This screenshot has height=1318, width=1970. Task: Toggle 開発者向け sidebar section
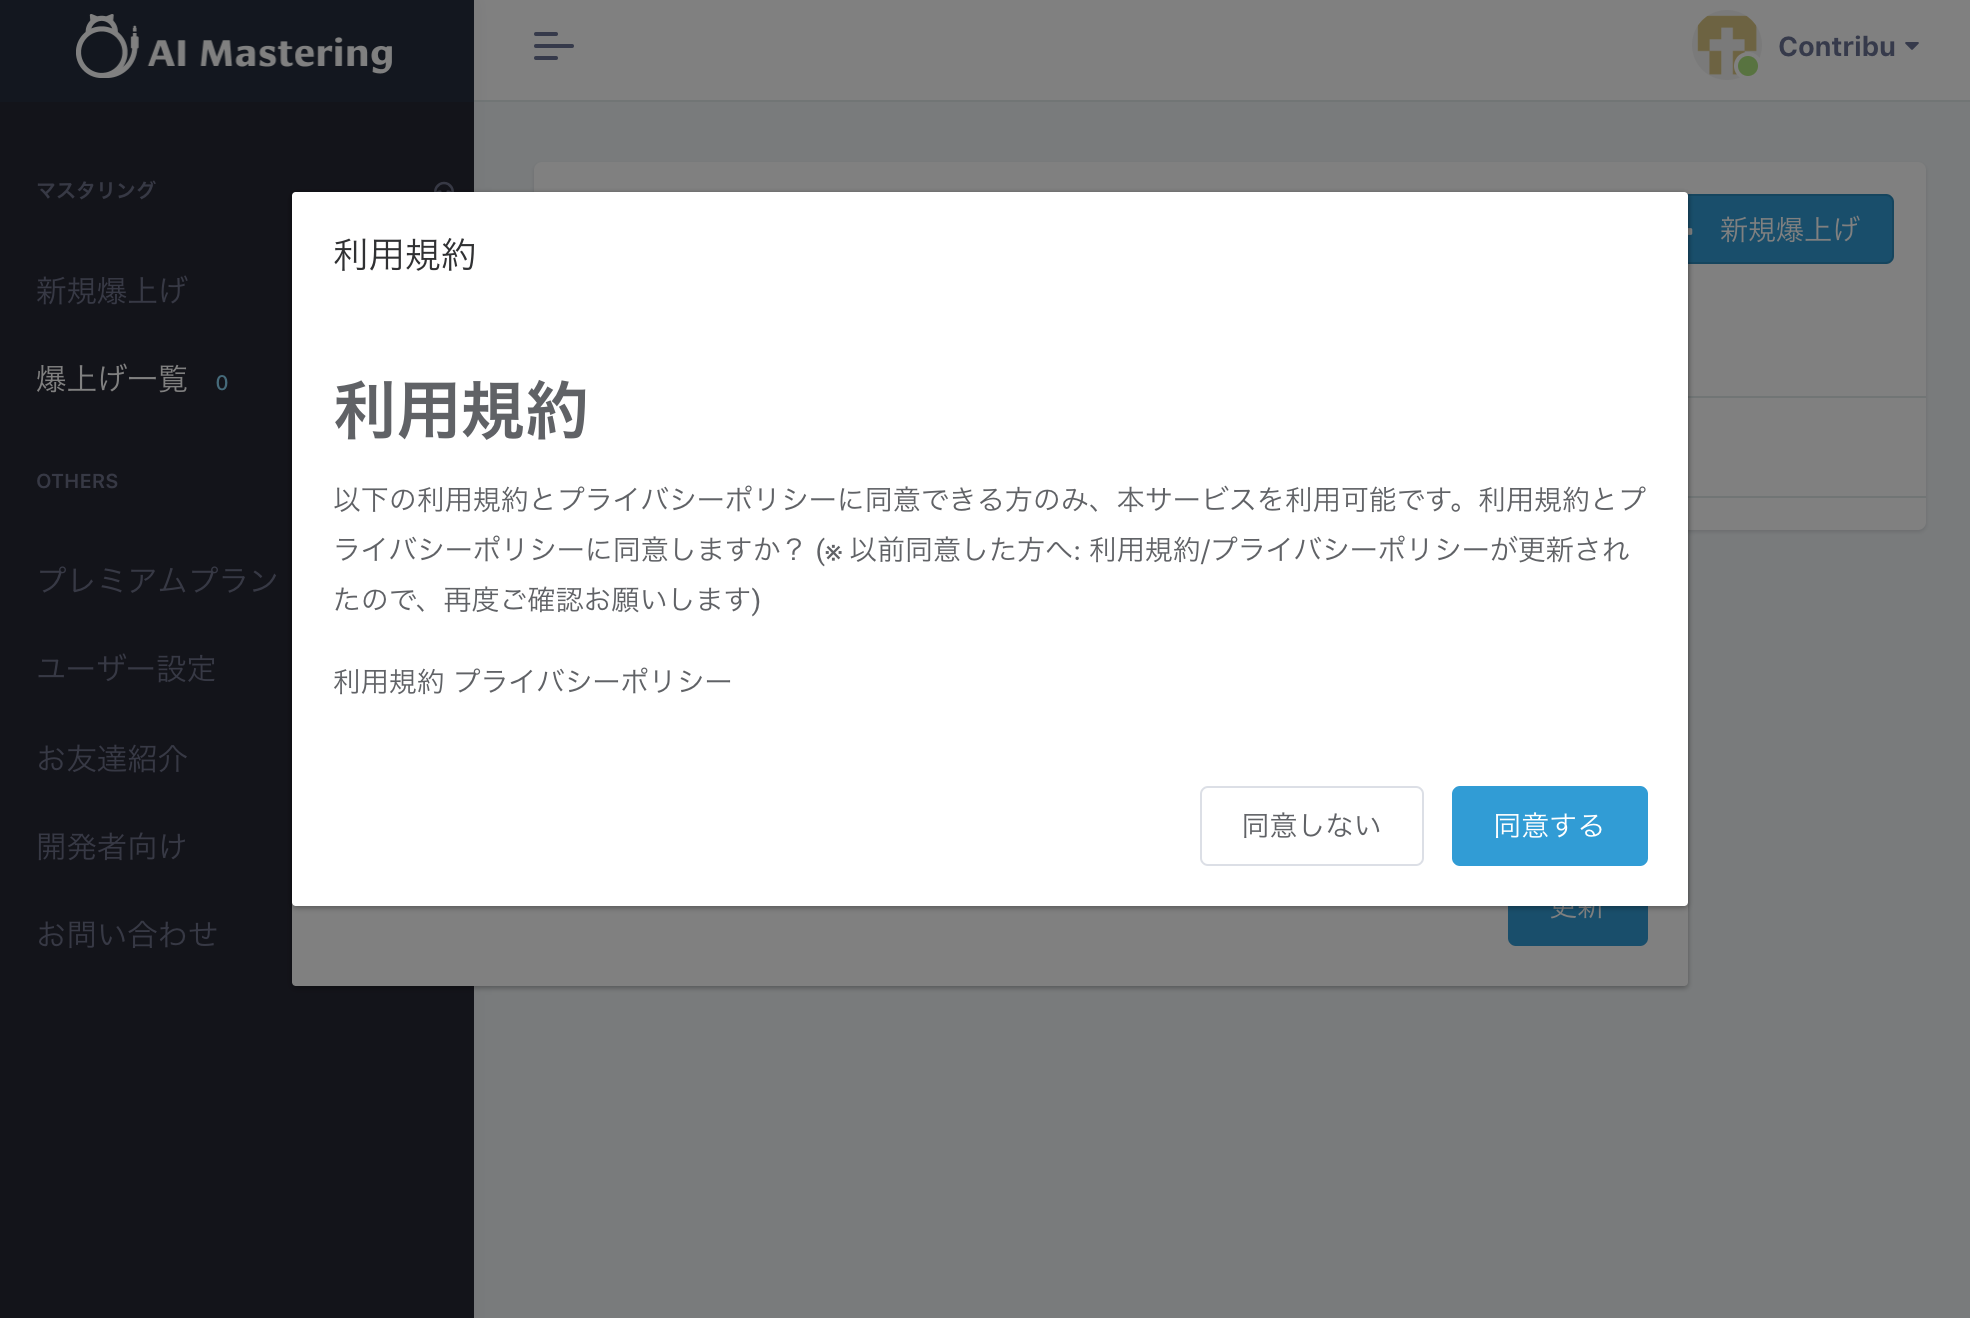pos(110,844)
